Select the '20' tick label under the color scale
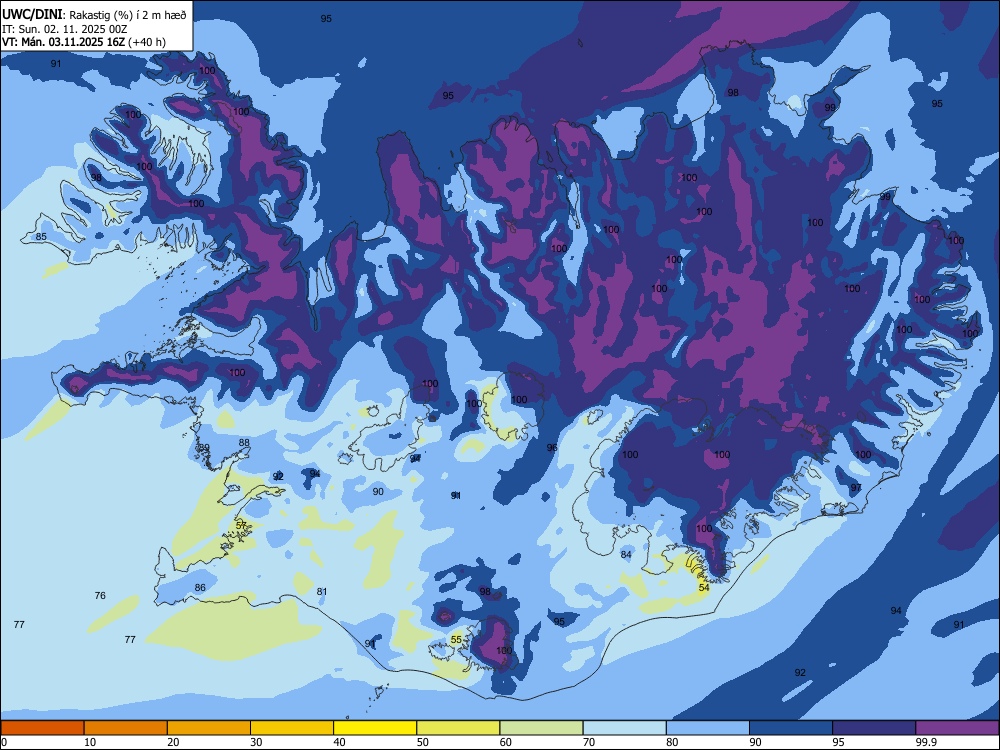This screenshot has height=750, width=1000. coord(173,742)
